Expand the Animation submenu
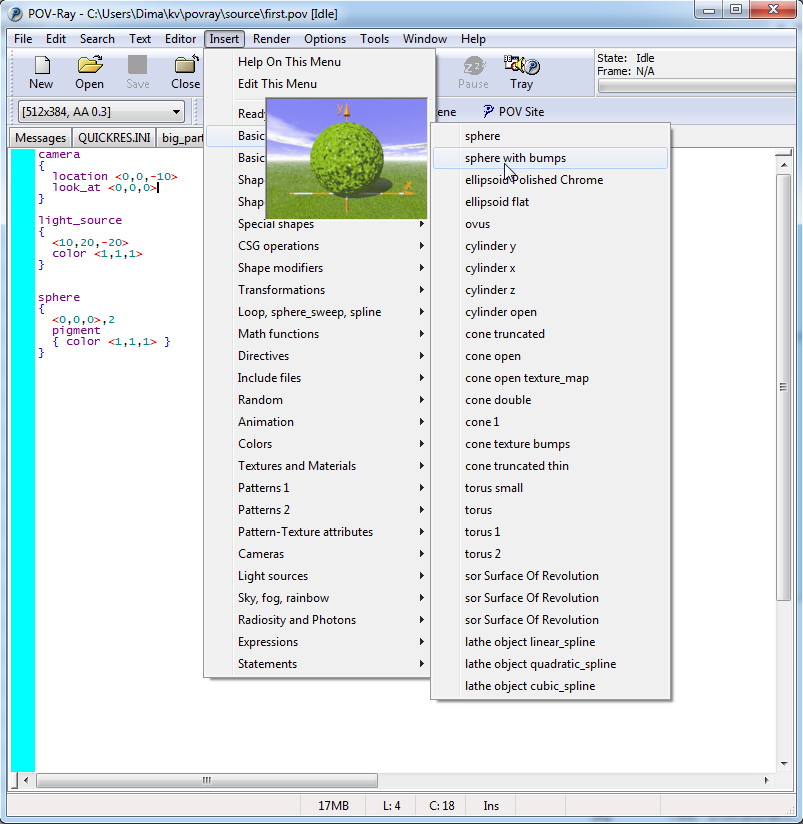Image resolution: width=803 pixels, height=824 pixels. click(318, 422)
